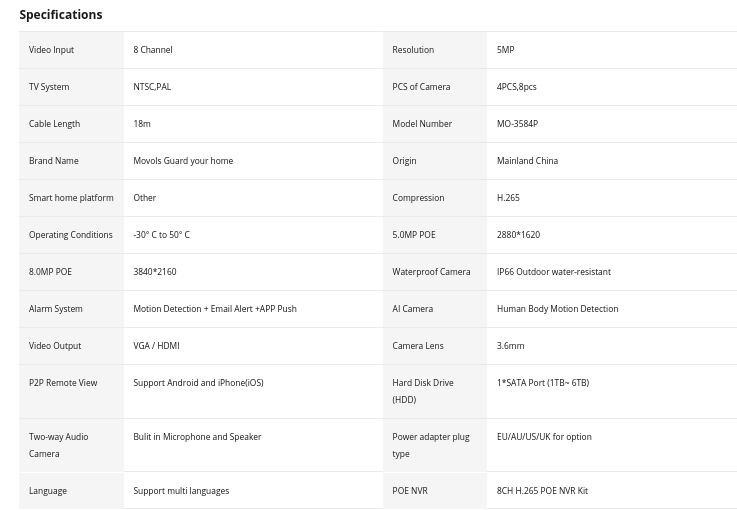Click the 3840*2160 value for 8.0MP POE
The width and height of the screenshot is (737, 510).
tap(155, 272)
